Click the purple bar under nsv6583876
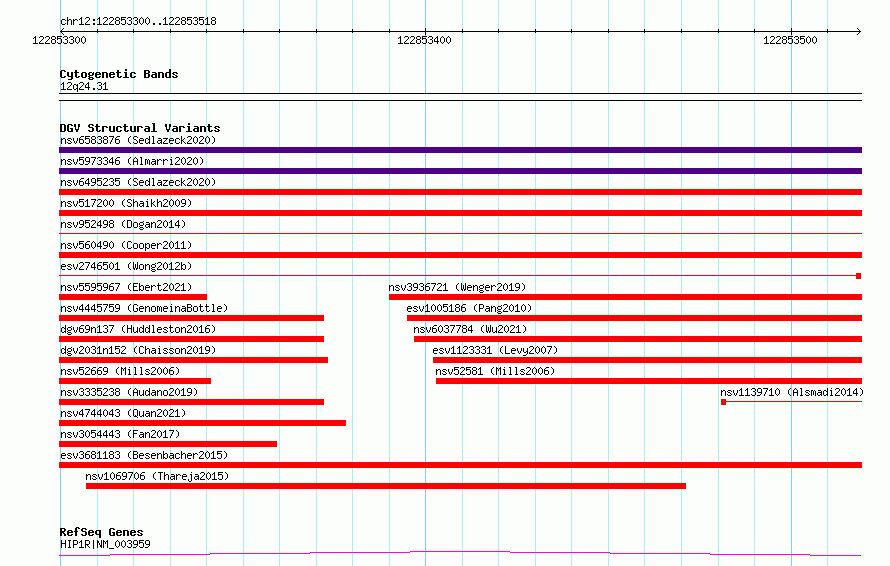890x566 pixels. (460, 150)
